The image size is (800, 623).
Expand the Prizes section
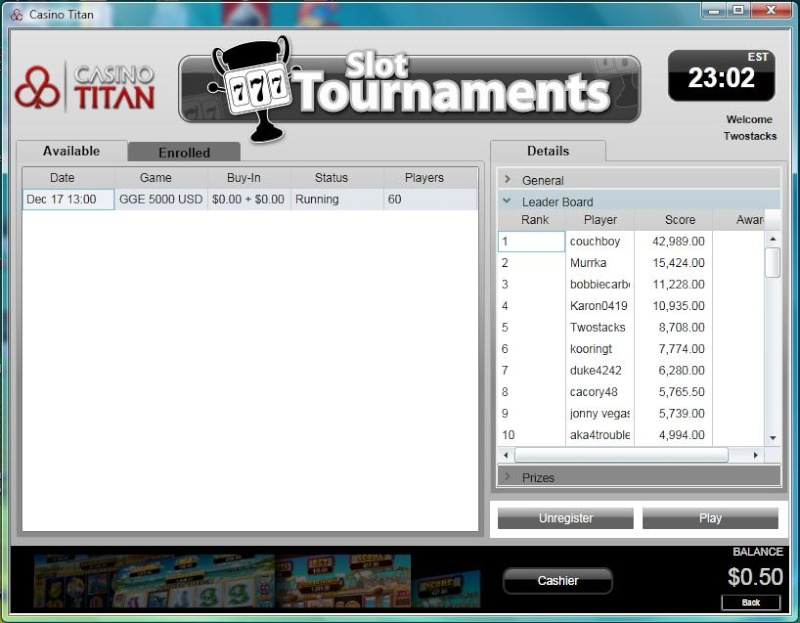(x=639, y=478)
